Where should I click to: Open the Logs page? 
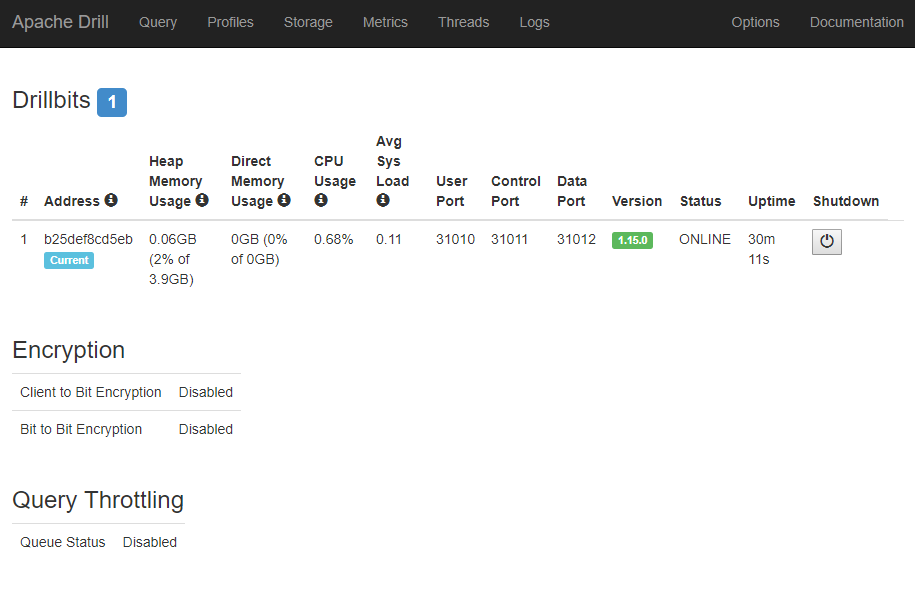(535, 22)
